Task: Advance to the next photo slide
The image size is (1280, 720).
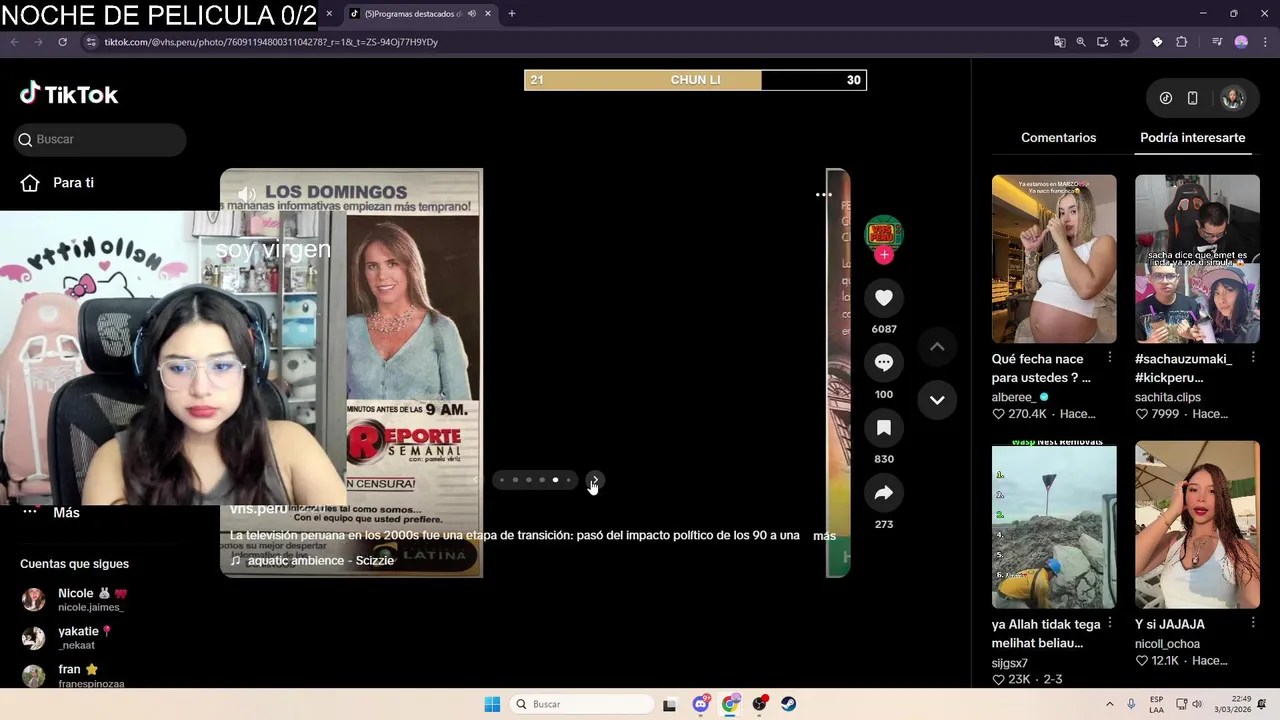Action: [594, 480]
